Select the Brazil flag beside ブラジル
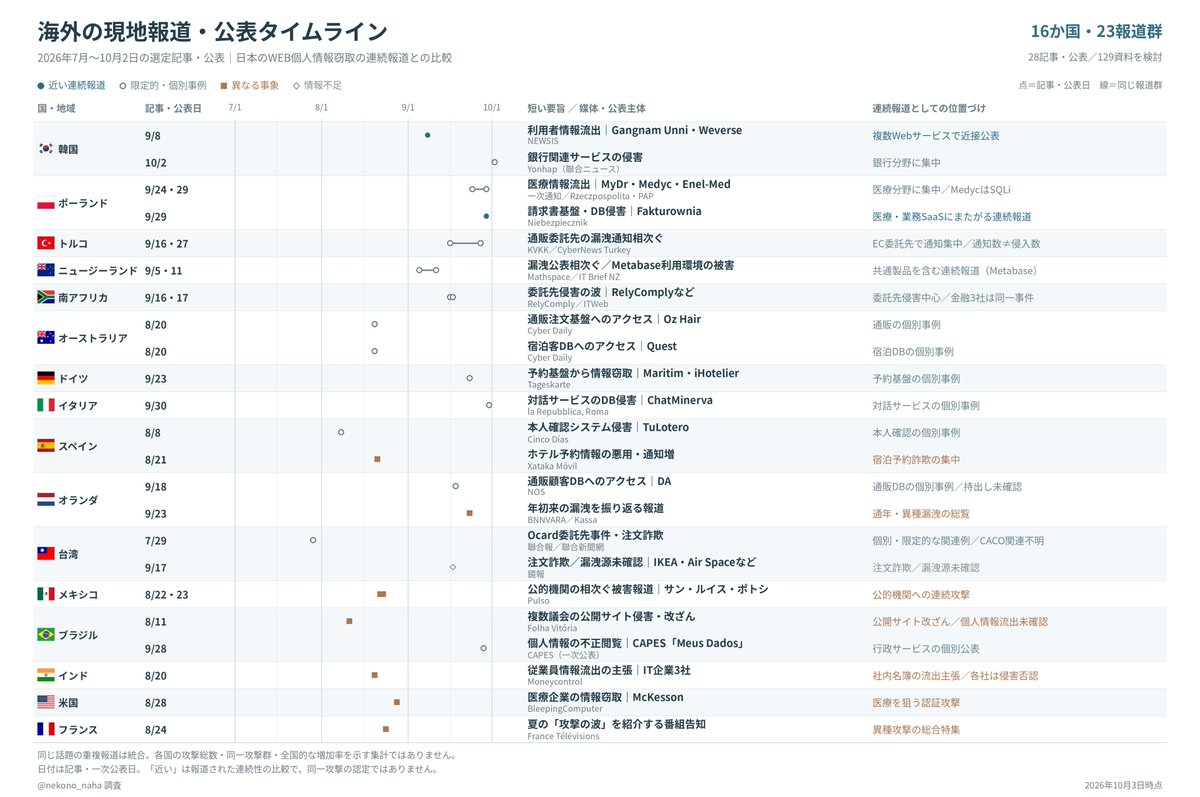 point(45,635)
